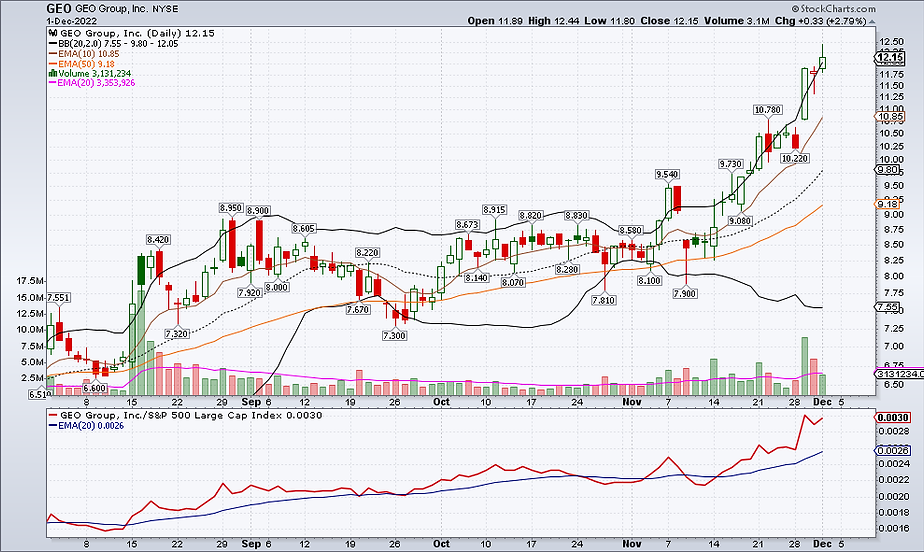Click the StockCharts.com copyright text

tap(833, 9)
